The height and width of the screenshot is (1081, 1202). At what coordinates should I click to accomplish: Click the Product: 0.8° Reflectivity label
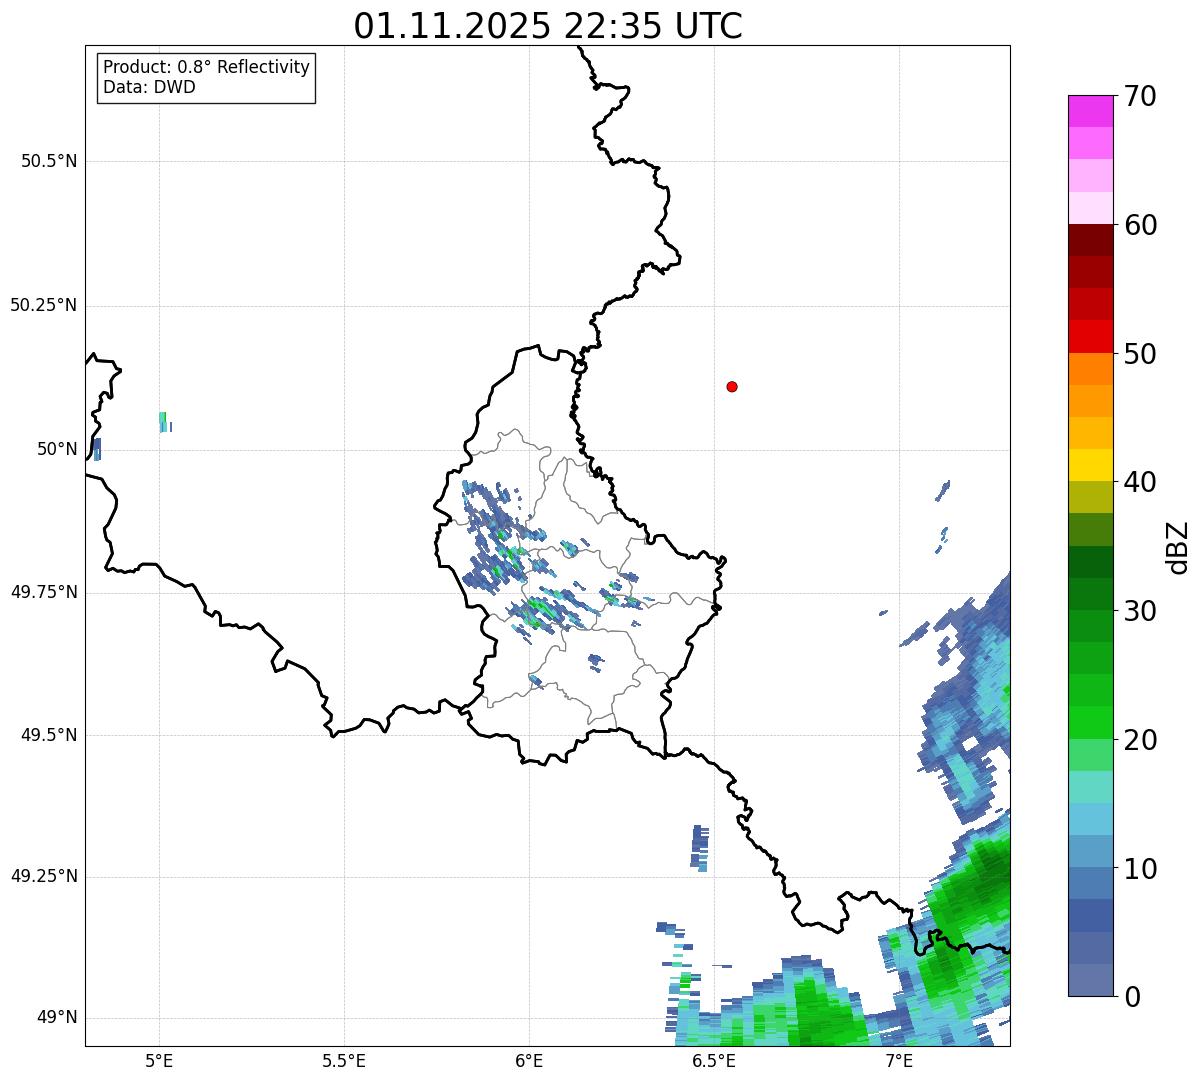click(x=207, y=67)
